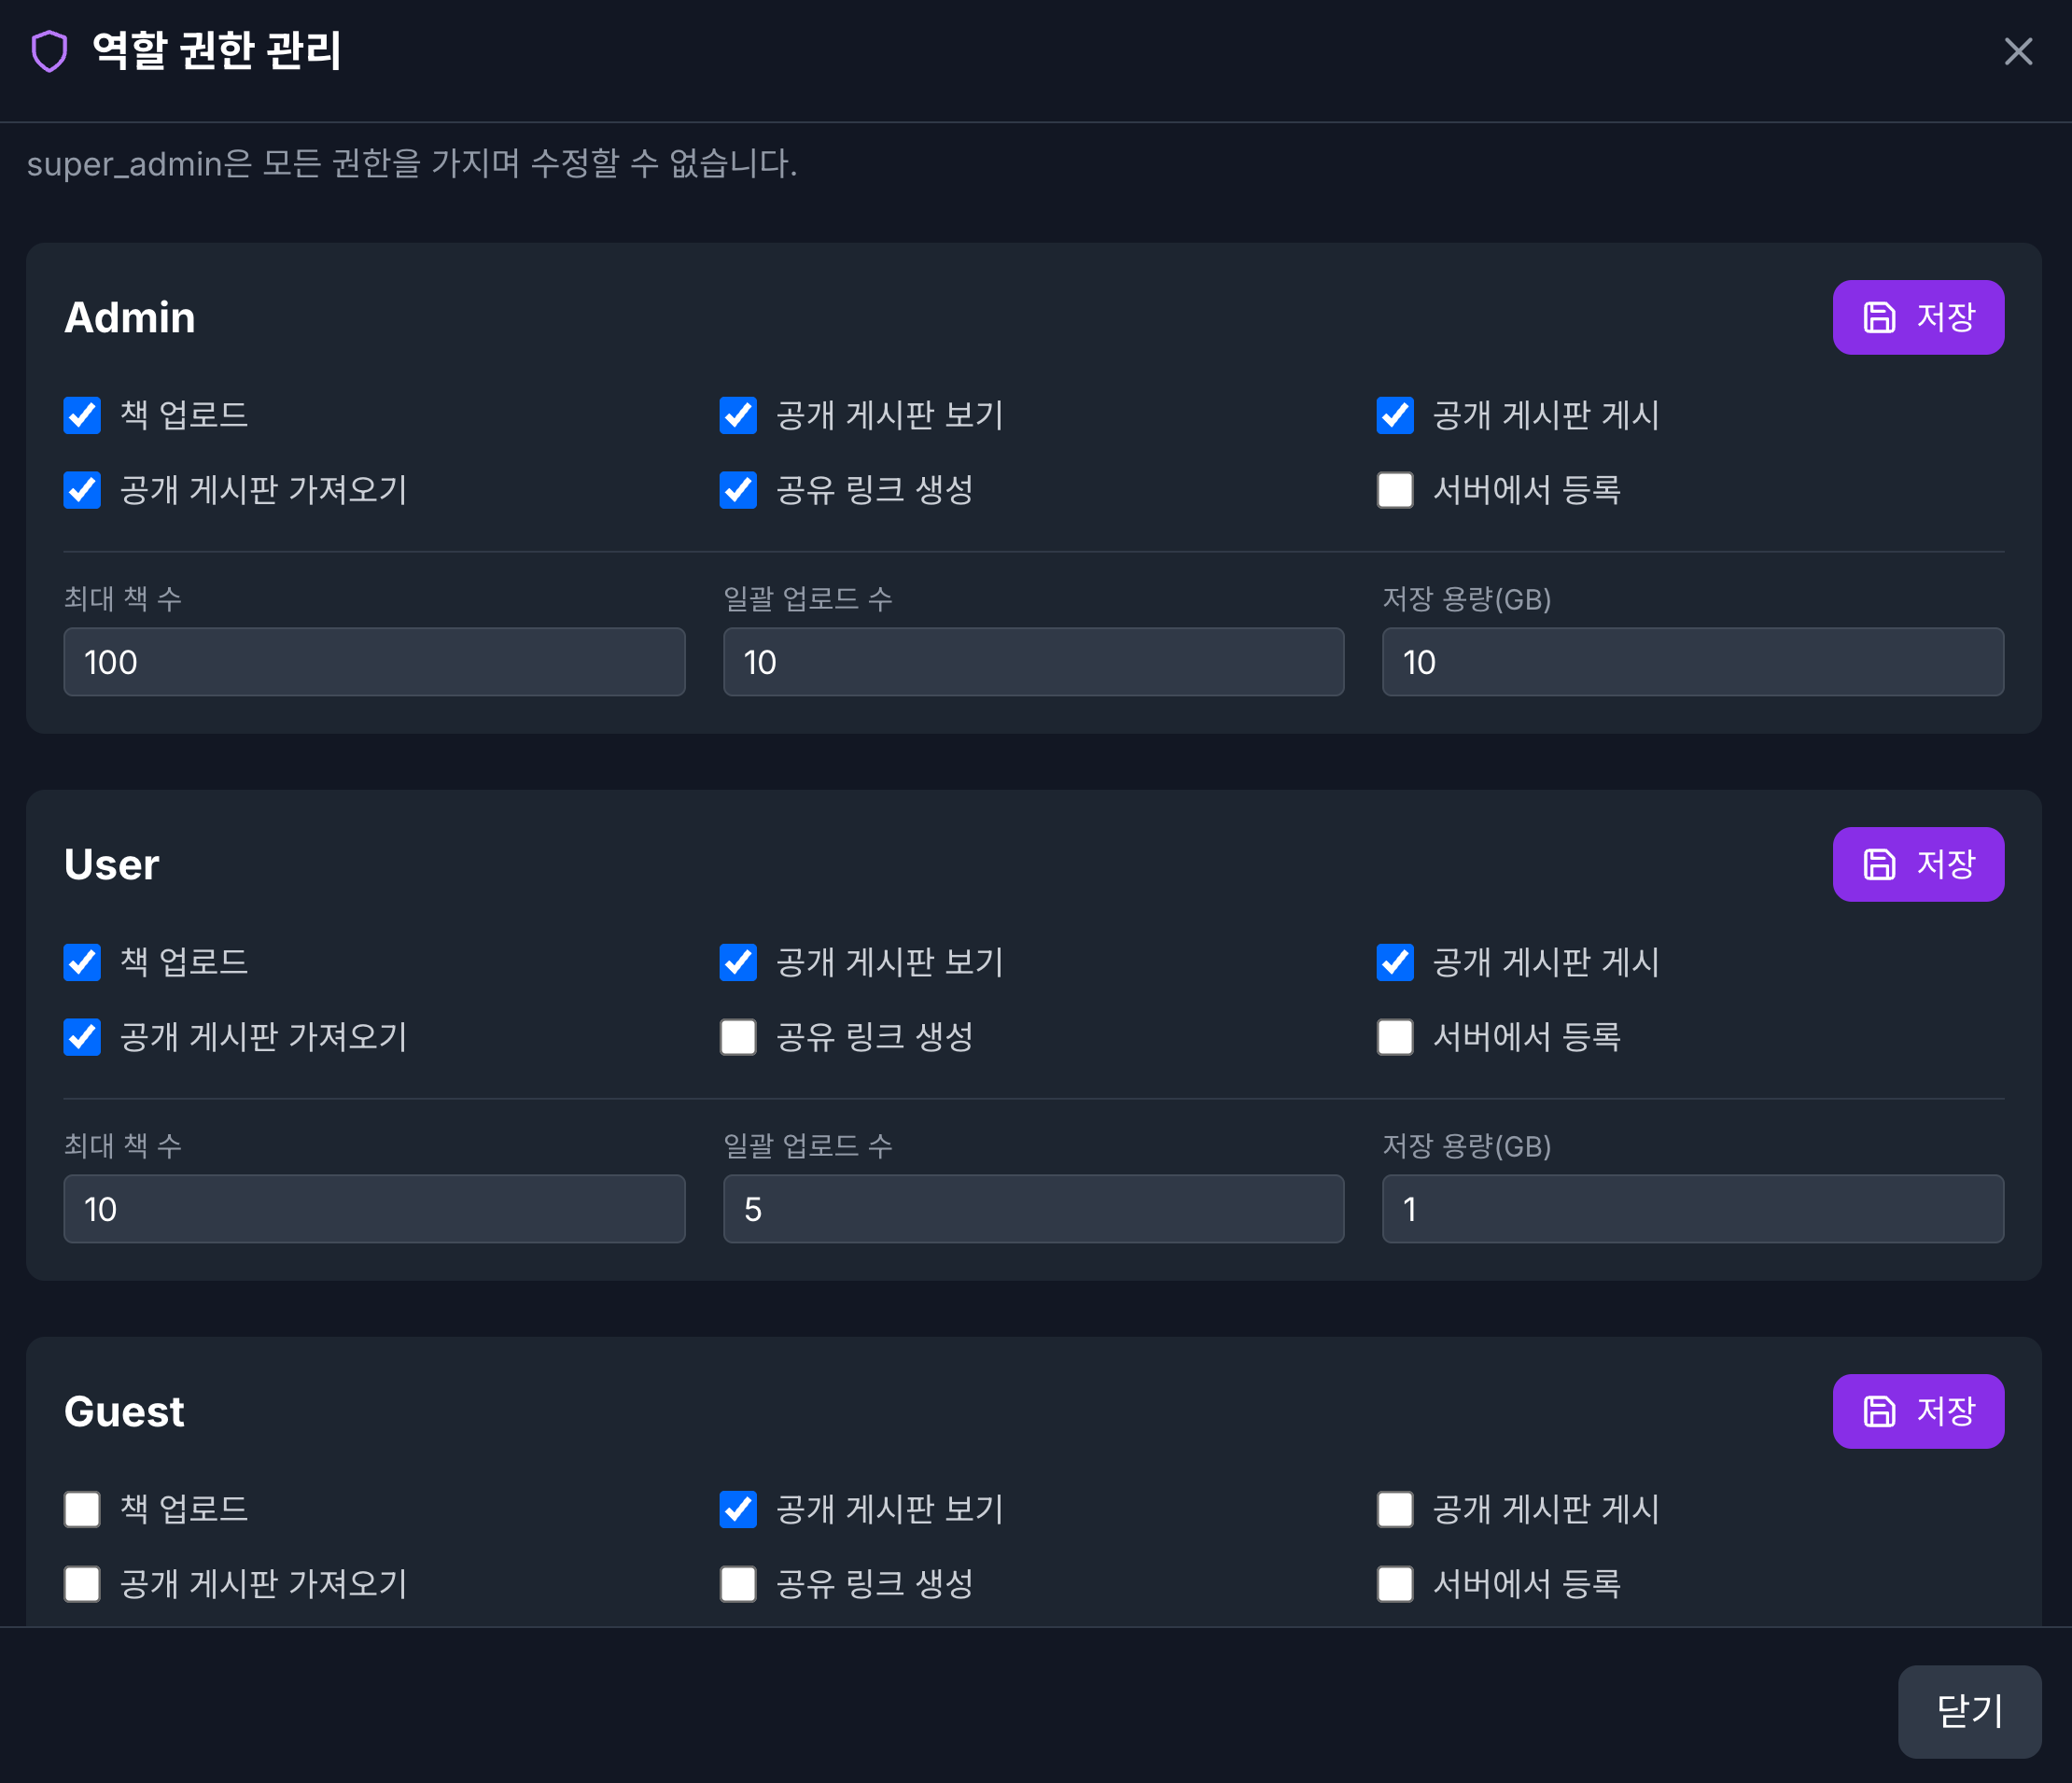
Task: Click the save disk icon on User's 저장 button
Action: (1880, 864)
